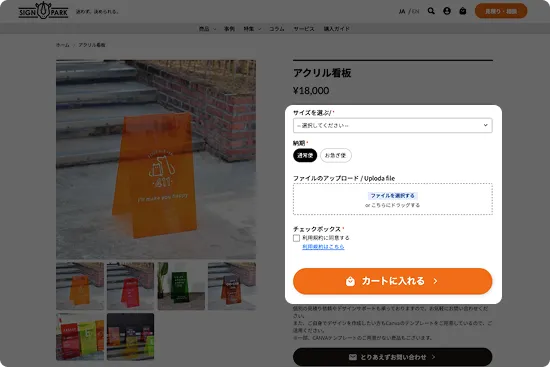Screen dimensions: 550x367
Task: Select the orange sign thumbnail
Action: tap(80, 286)
